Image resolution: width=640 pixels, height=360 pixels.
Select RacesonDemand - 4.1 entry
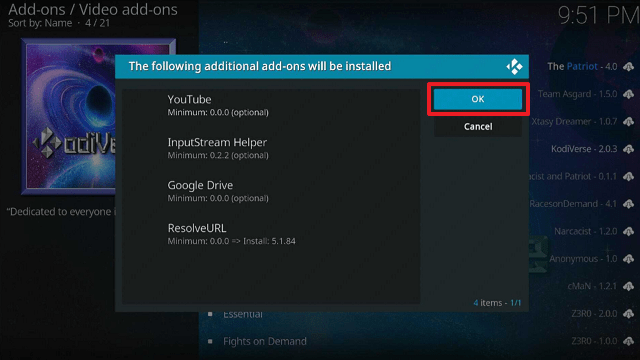(x=573, y=204)
